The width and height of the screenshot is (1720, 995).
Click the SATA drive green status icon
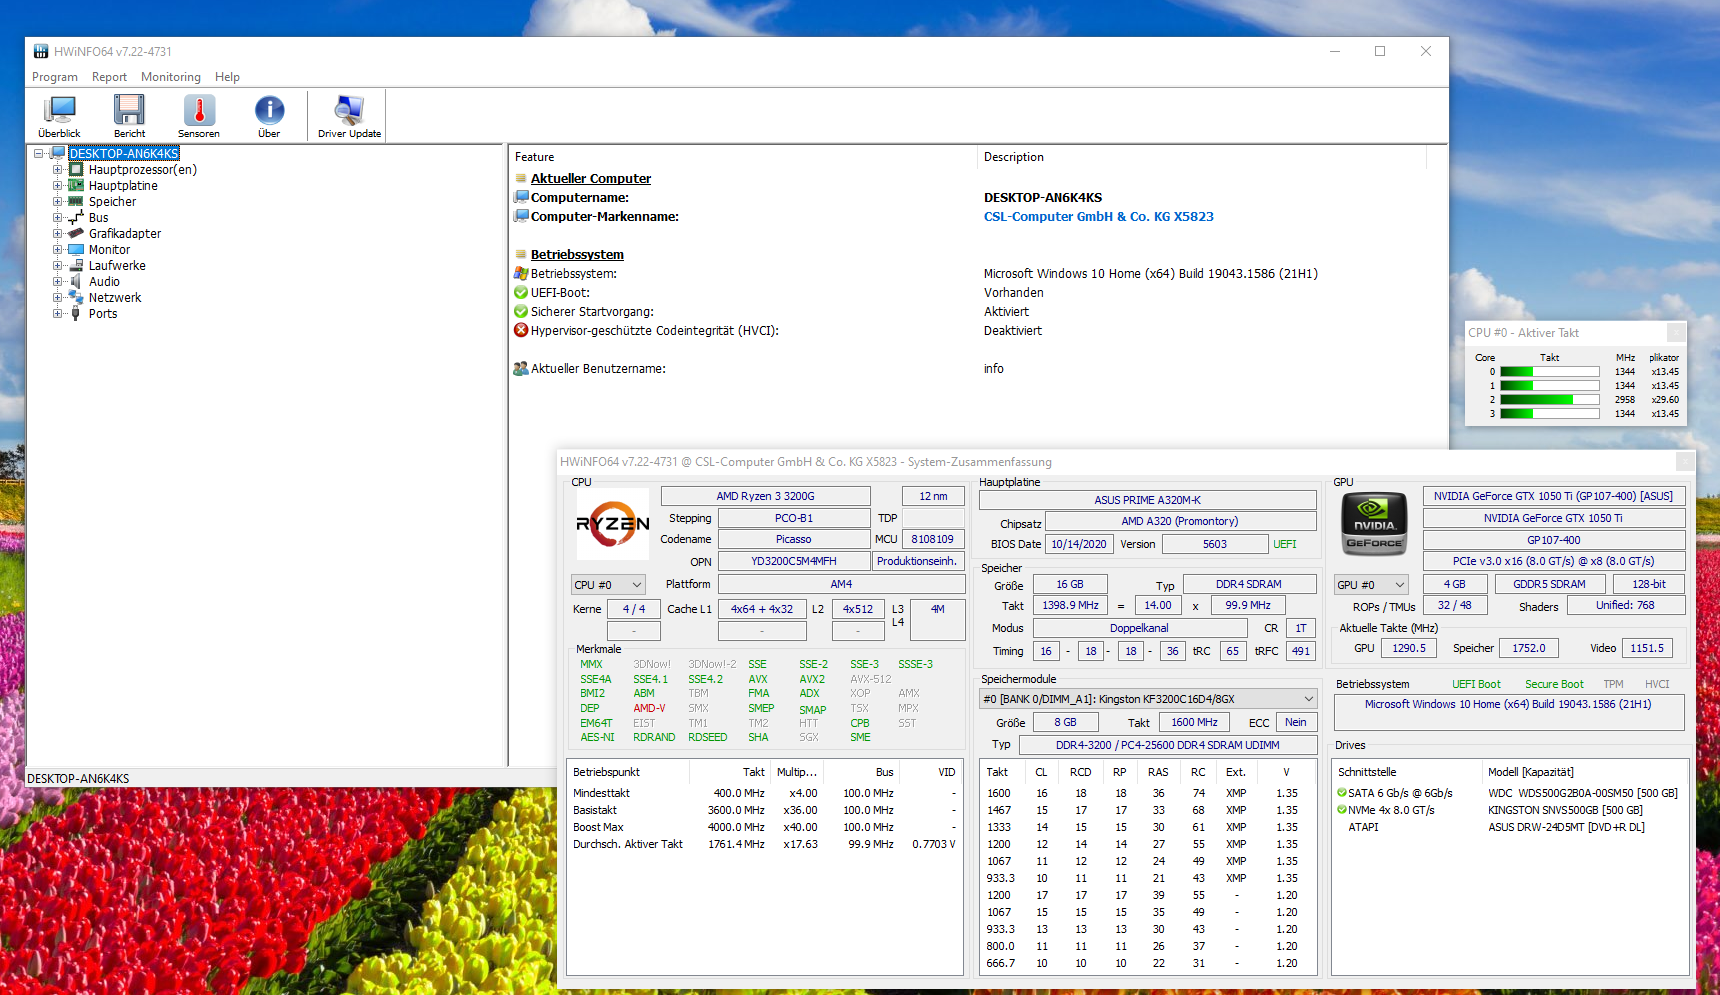point(1342,793)
